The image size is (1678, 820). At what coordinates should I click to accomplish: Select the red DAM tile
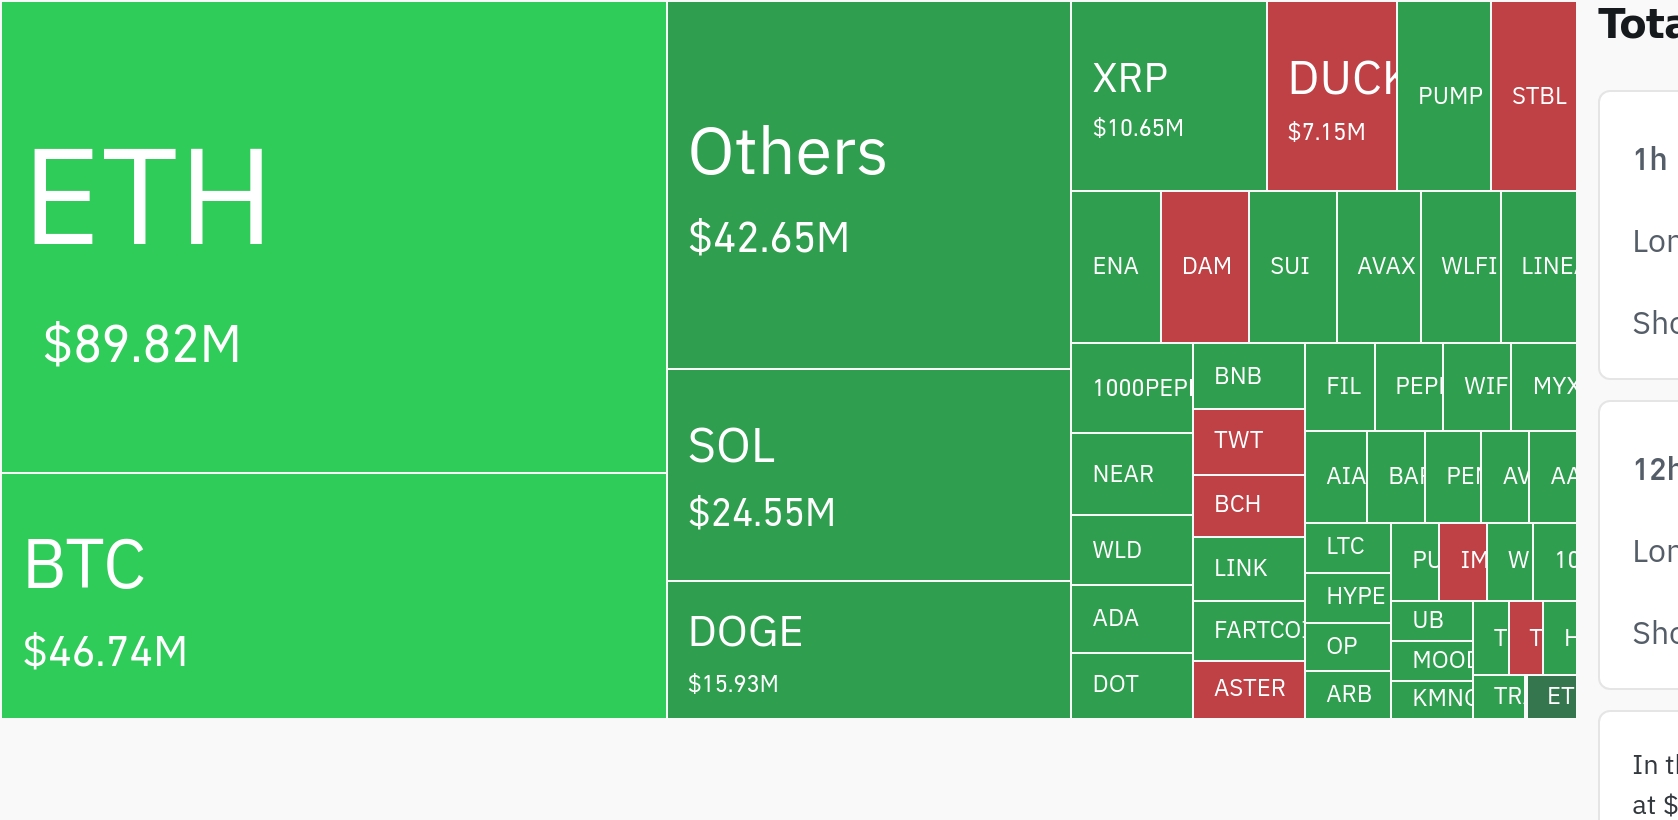tap(1205, 267)
